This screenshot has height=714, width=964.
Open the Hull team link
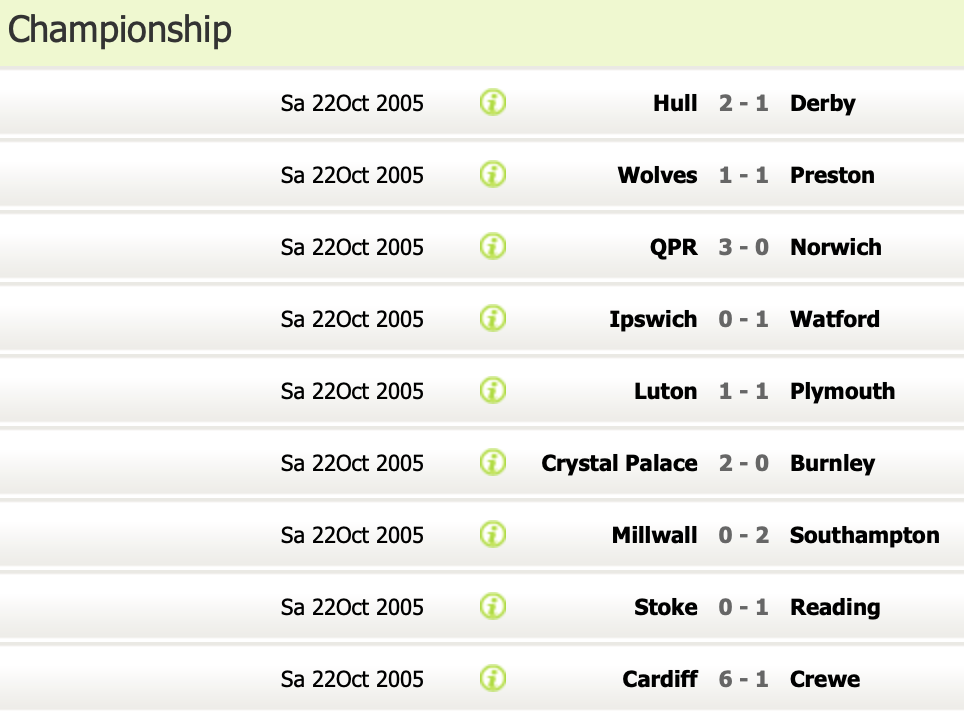675,103
